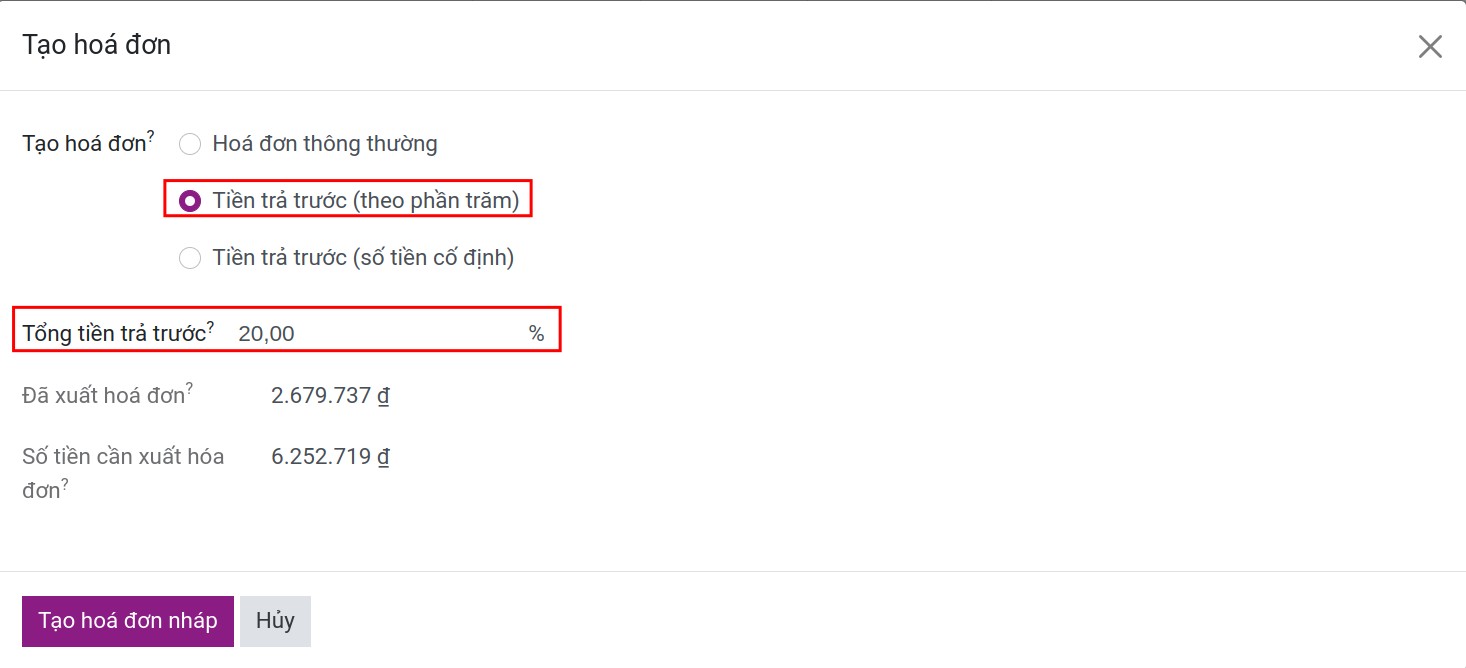Click the amount to invoice 6.252.719
This screenshot has height=668, width=1466.
click(321, 457)
